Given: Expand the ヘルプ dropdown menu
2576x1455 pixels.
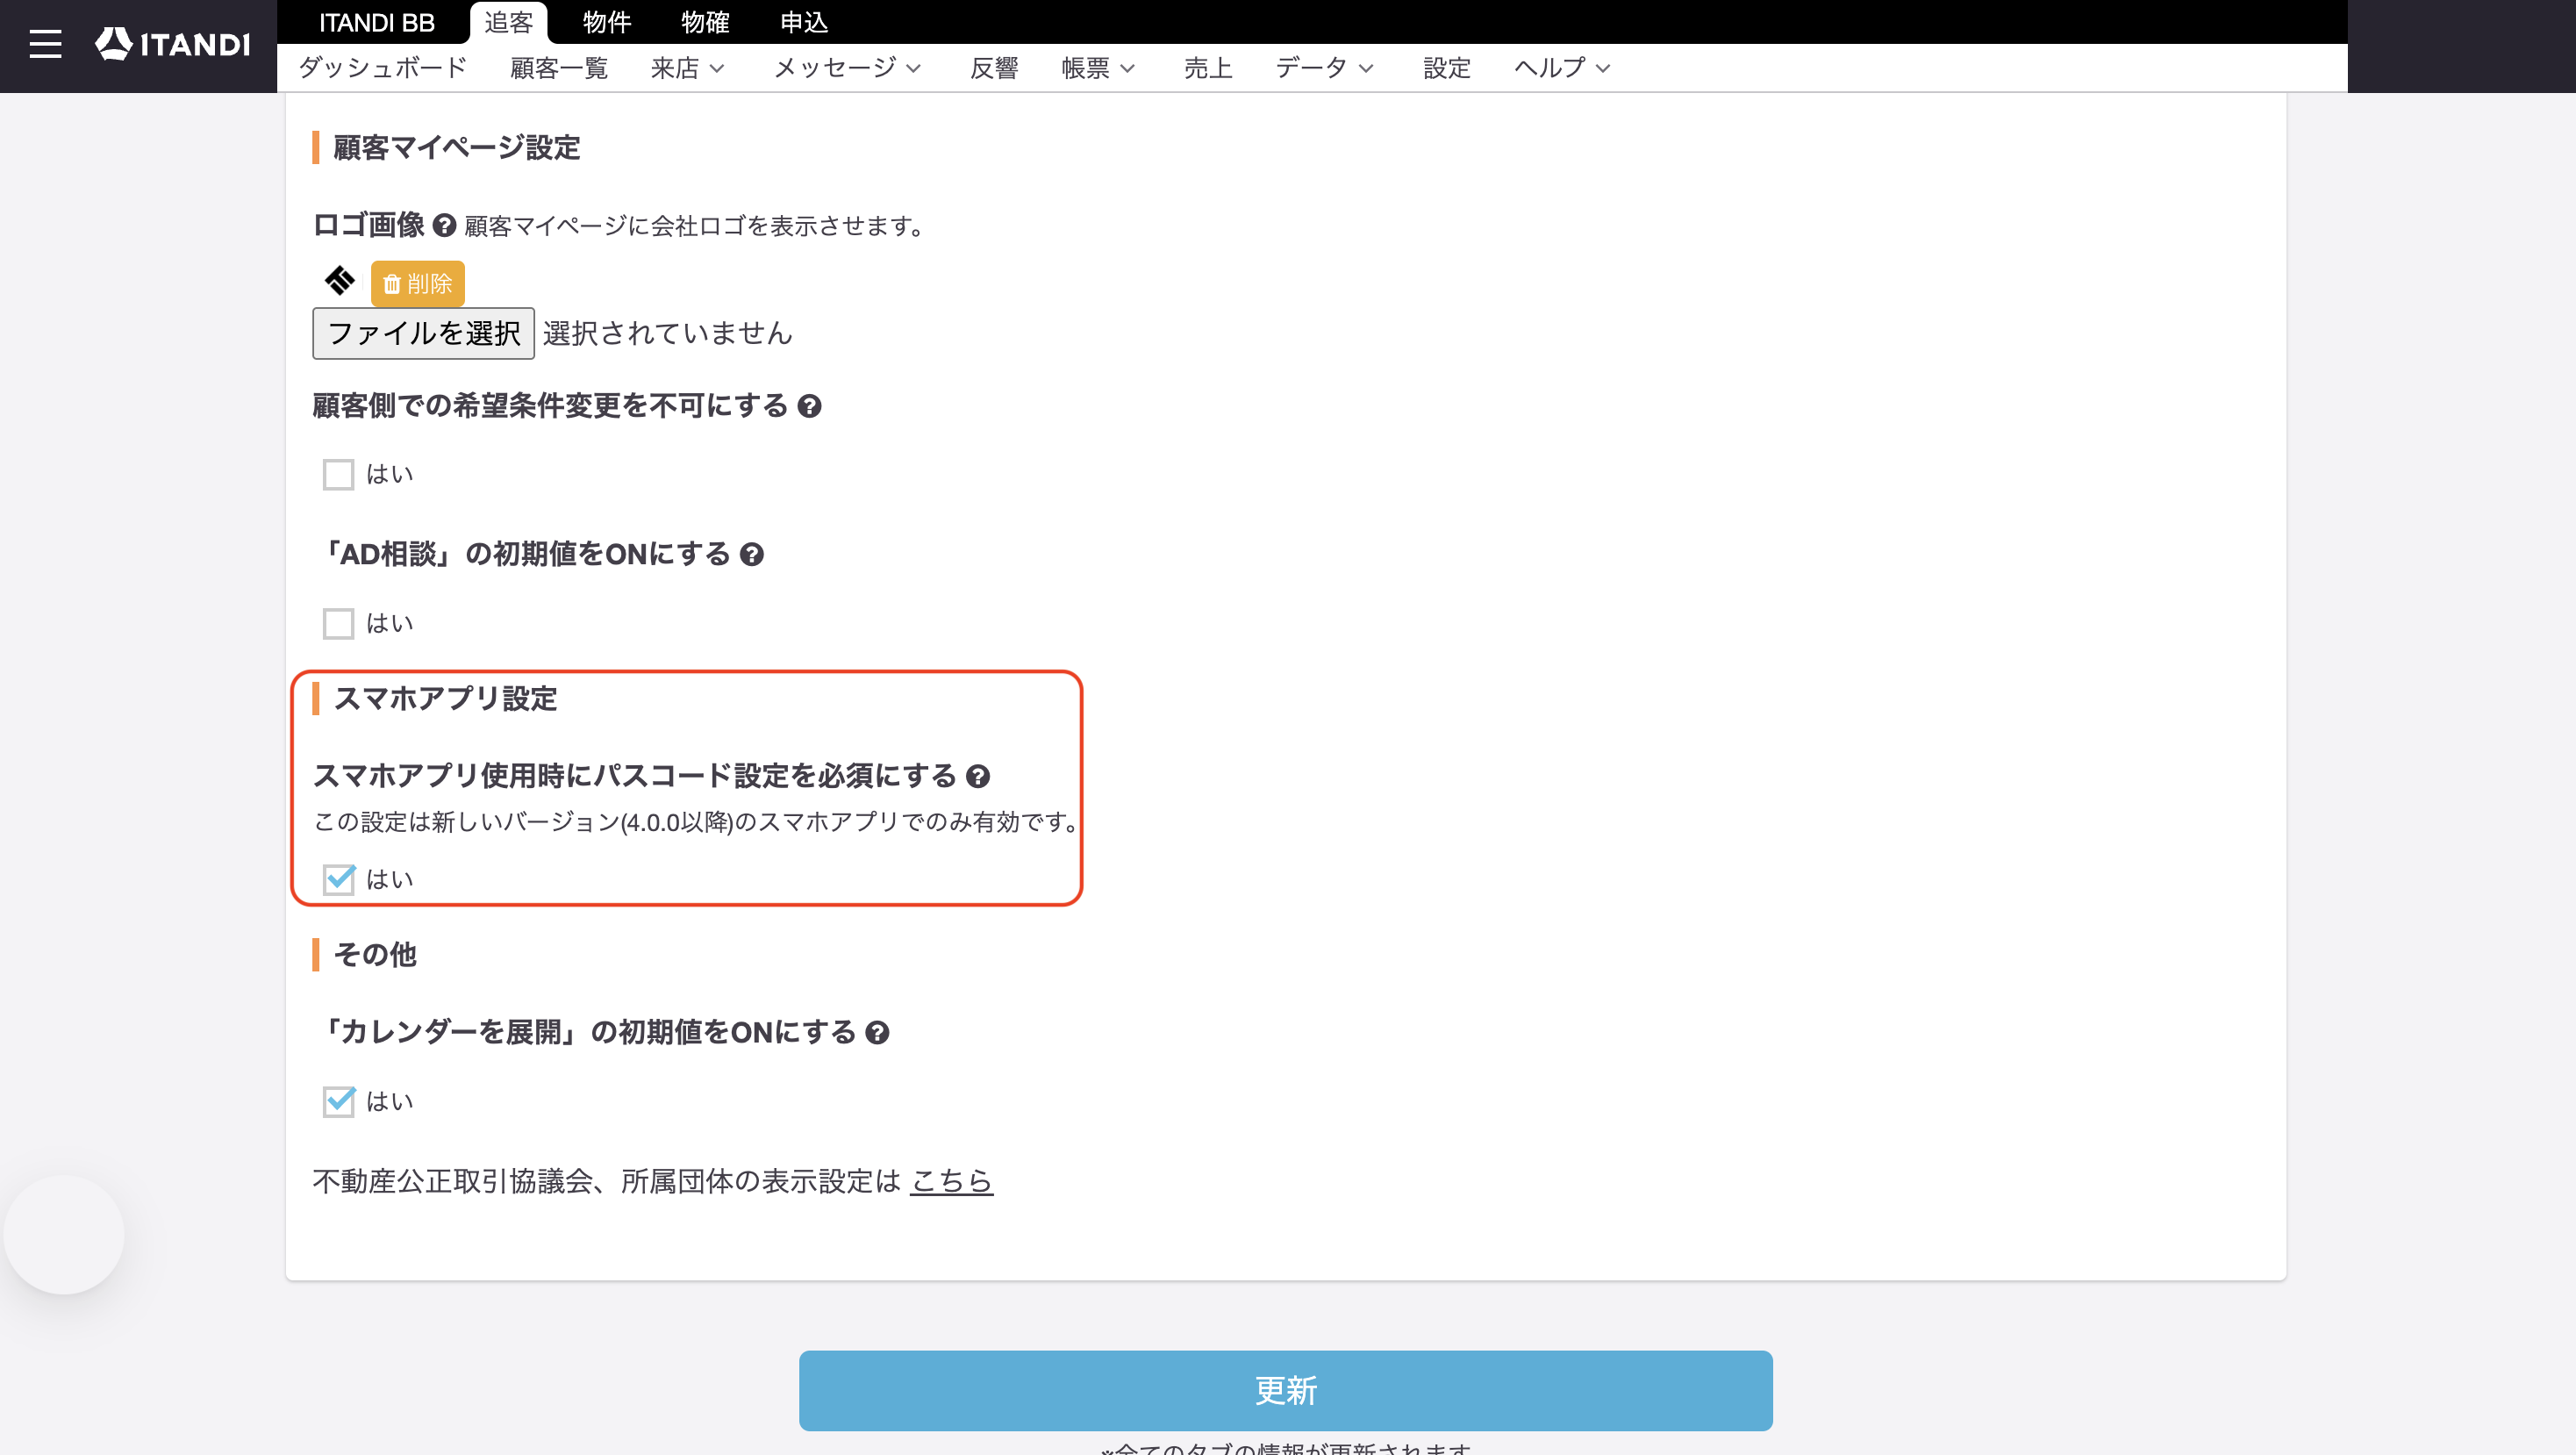Looking at the screenshot, I should click(1562, 68).
